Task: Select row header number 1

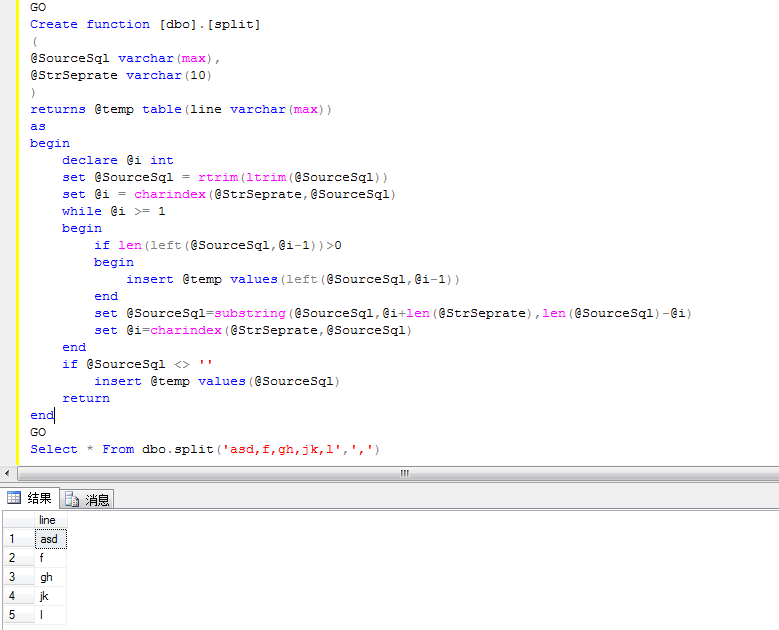Action: (19, 539)
